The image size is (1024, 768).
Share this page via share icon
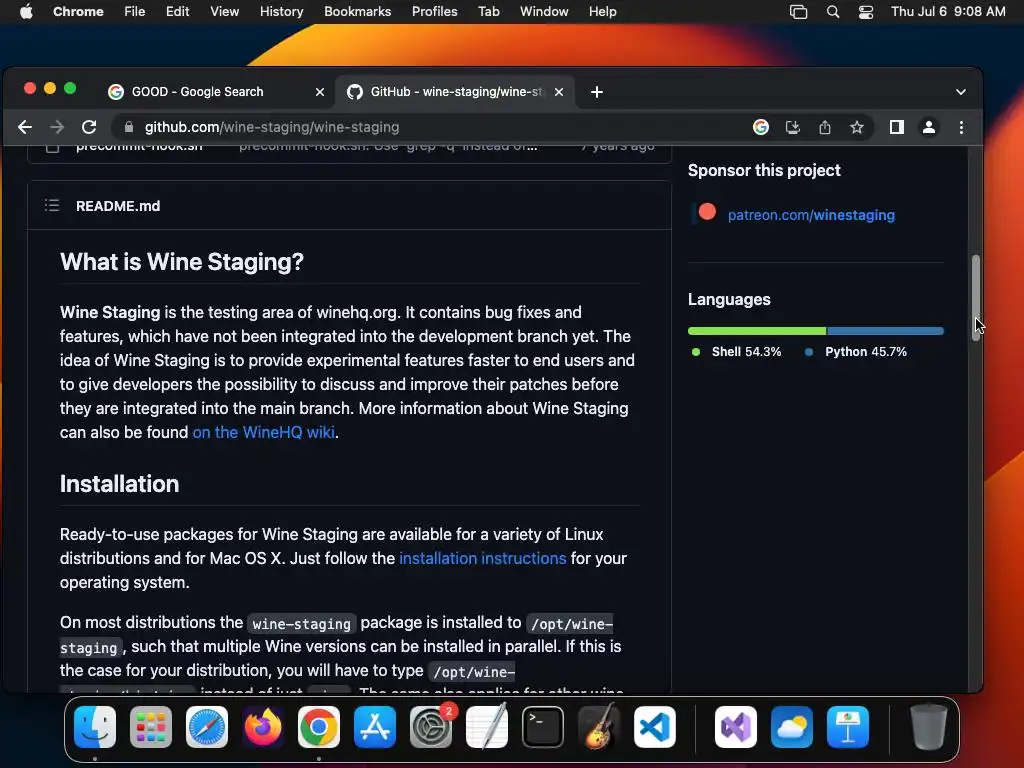pyautogui.click(x=825, y=127)
